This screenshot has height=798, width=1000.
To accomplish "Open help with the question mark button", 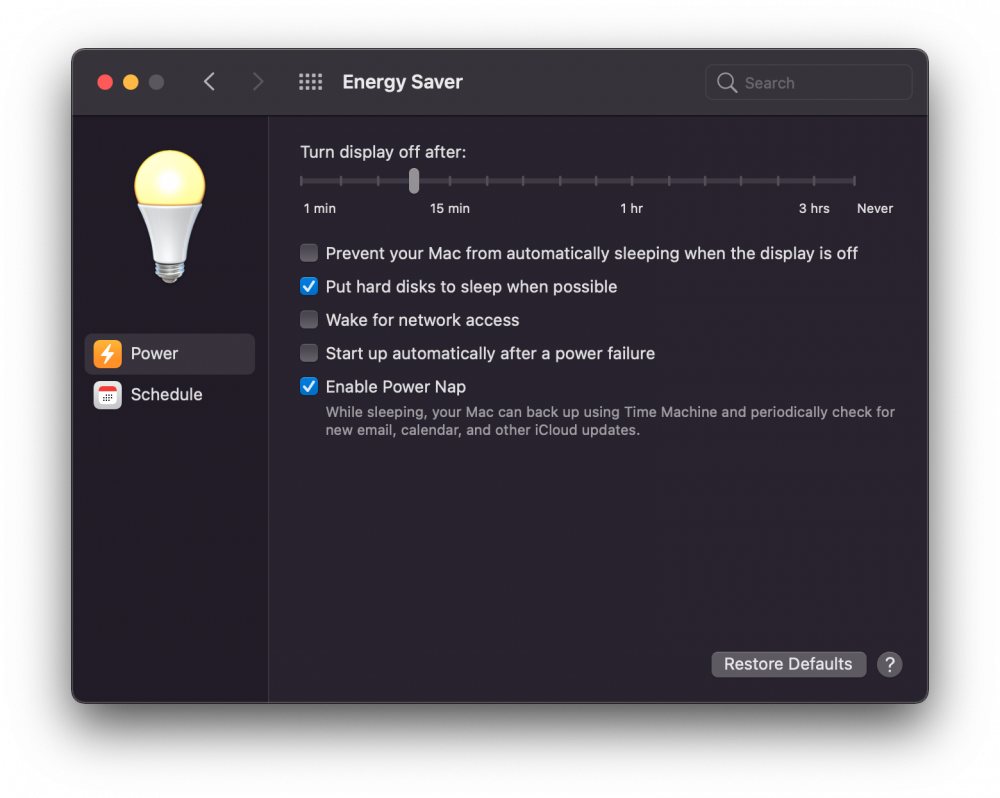I will 889,664.
